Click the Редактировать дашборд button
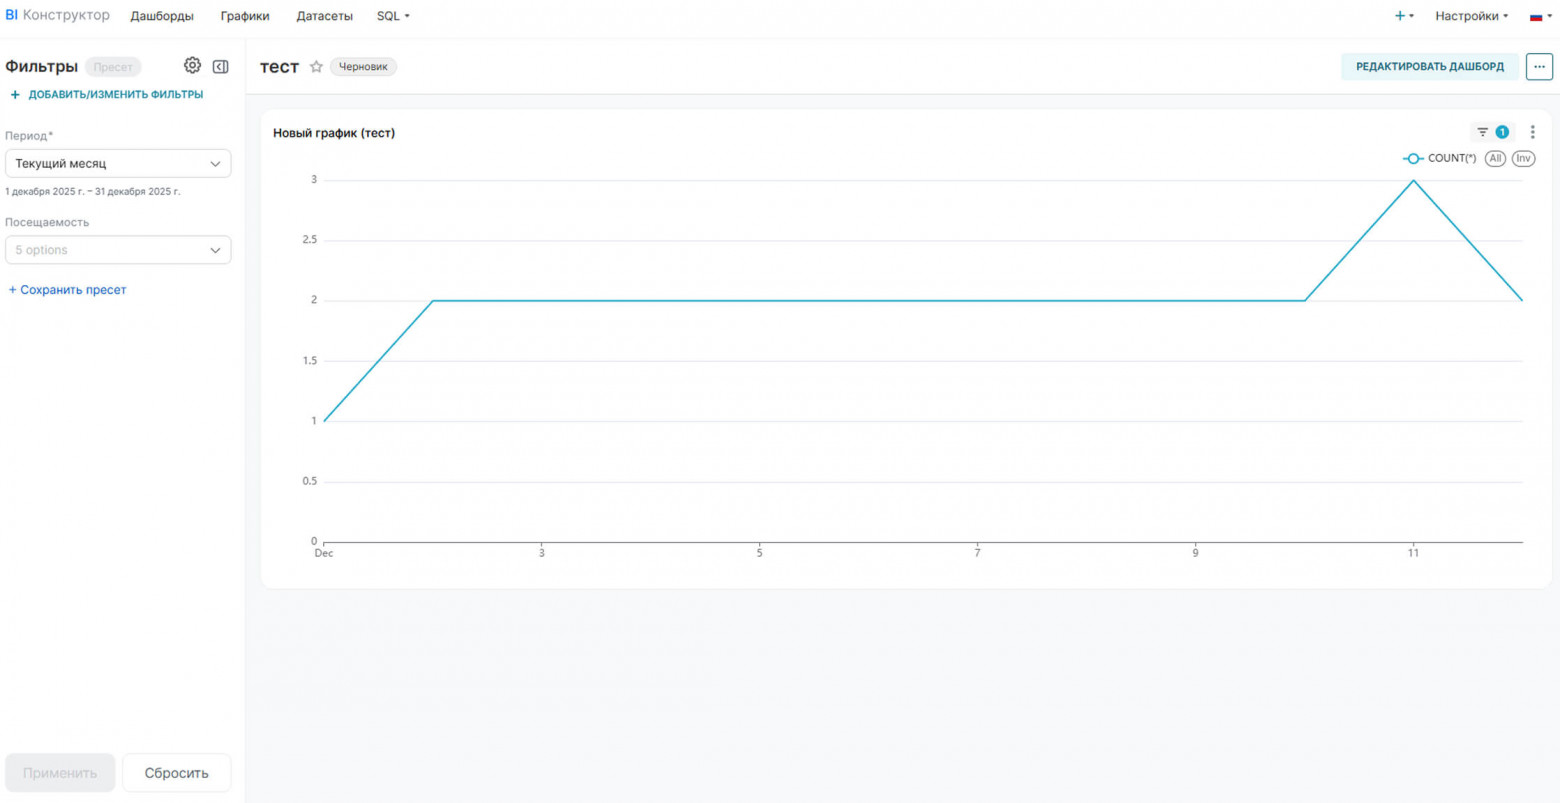The height and width of the screenshot is (803, 1560). pyautogui.click(x=1429, y=67)
